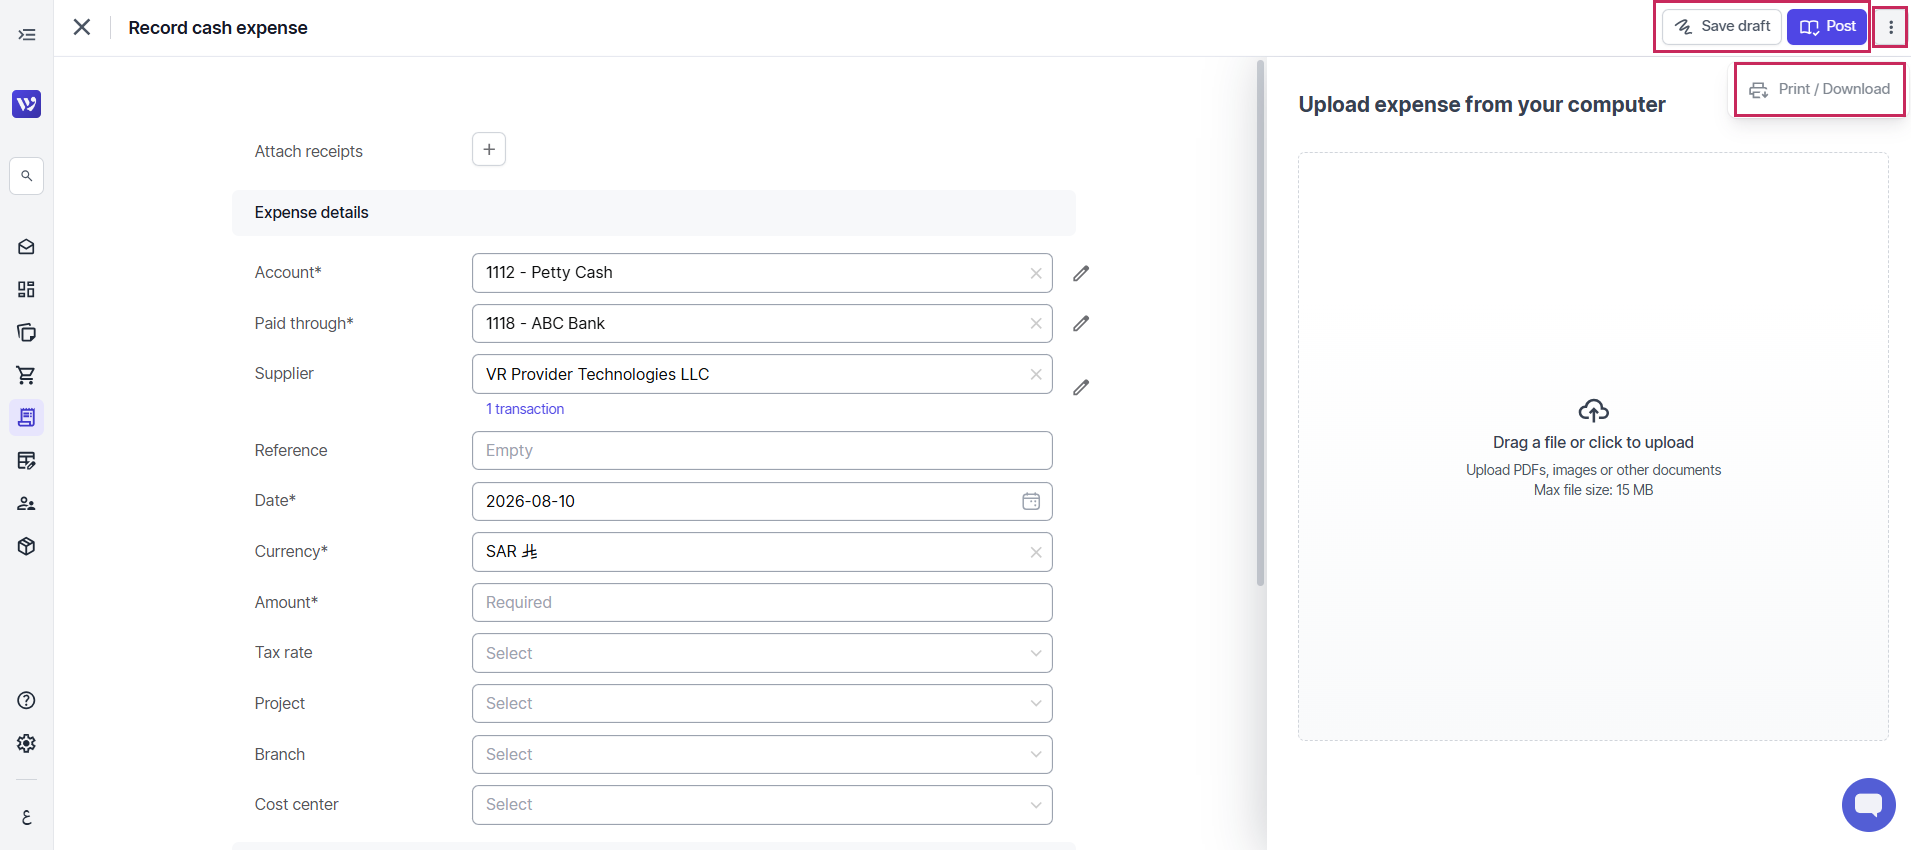Edit the Supplier with the pencil icon
1911x850 pixels.
point(1081,388)
